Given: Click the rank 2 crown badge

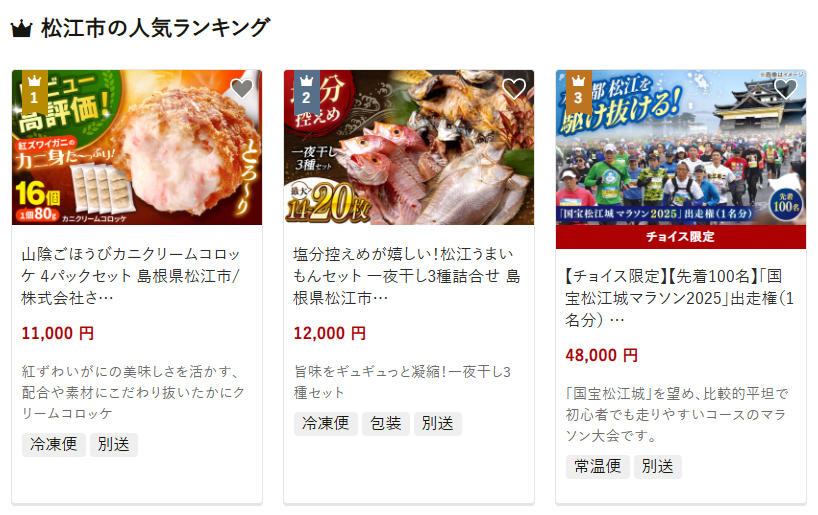Looking at the screenshot, I should [307, 92].
